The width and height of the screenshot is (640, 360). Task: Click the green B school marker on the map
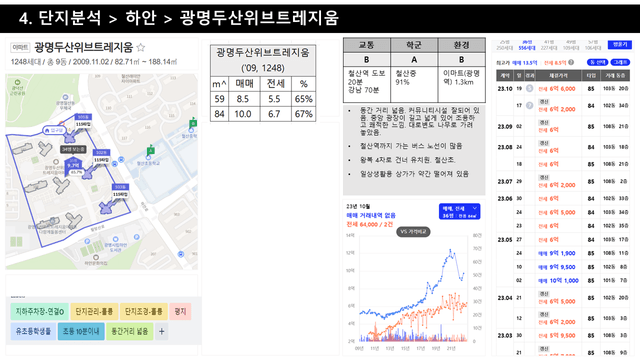click(x=193, y=123)
